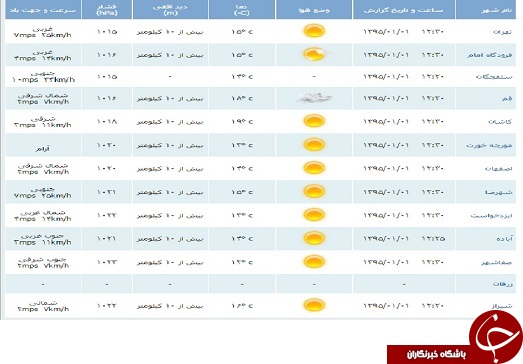The width and height of the screenshot is (523, 364).
Task: Click the 10mps wind speed in the سلفچگان row
Action: (x=25, y=80)
